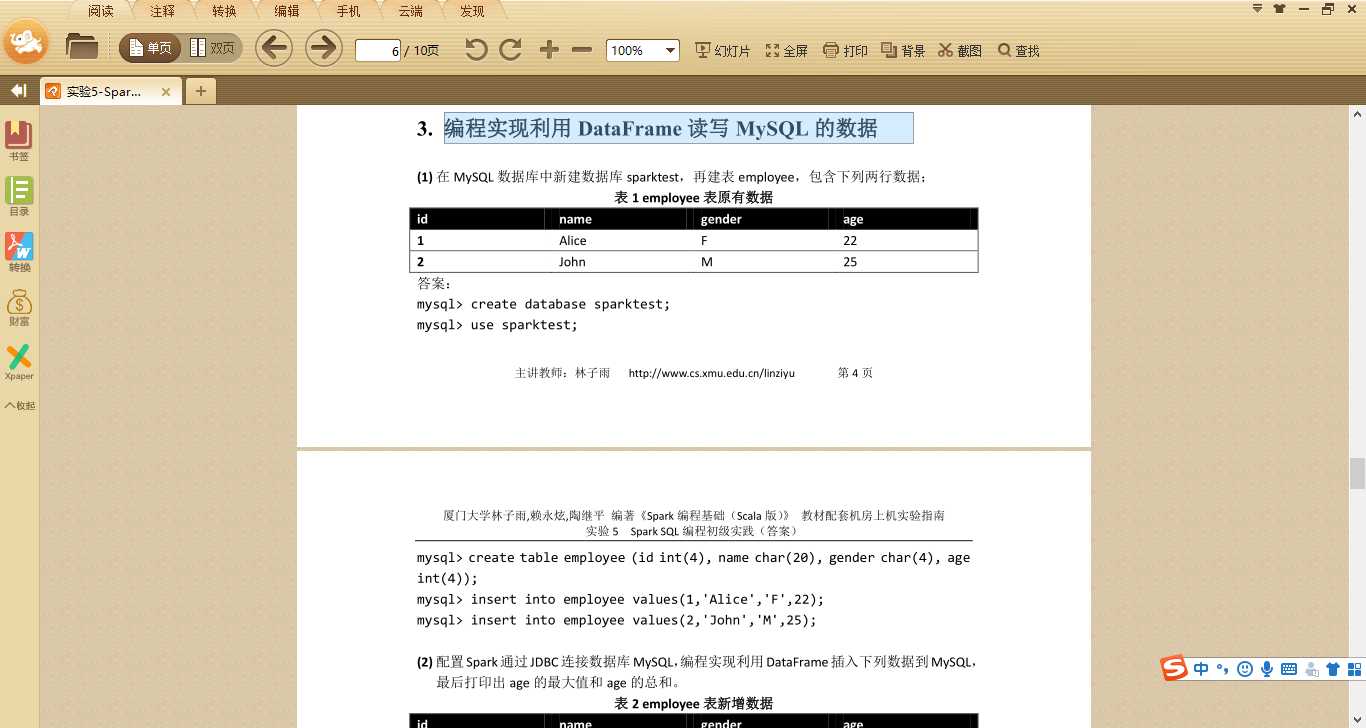Open the 财富 money bag sidebar icon
The width and height of the screenshot is (1366, 728).
(19, 308)
